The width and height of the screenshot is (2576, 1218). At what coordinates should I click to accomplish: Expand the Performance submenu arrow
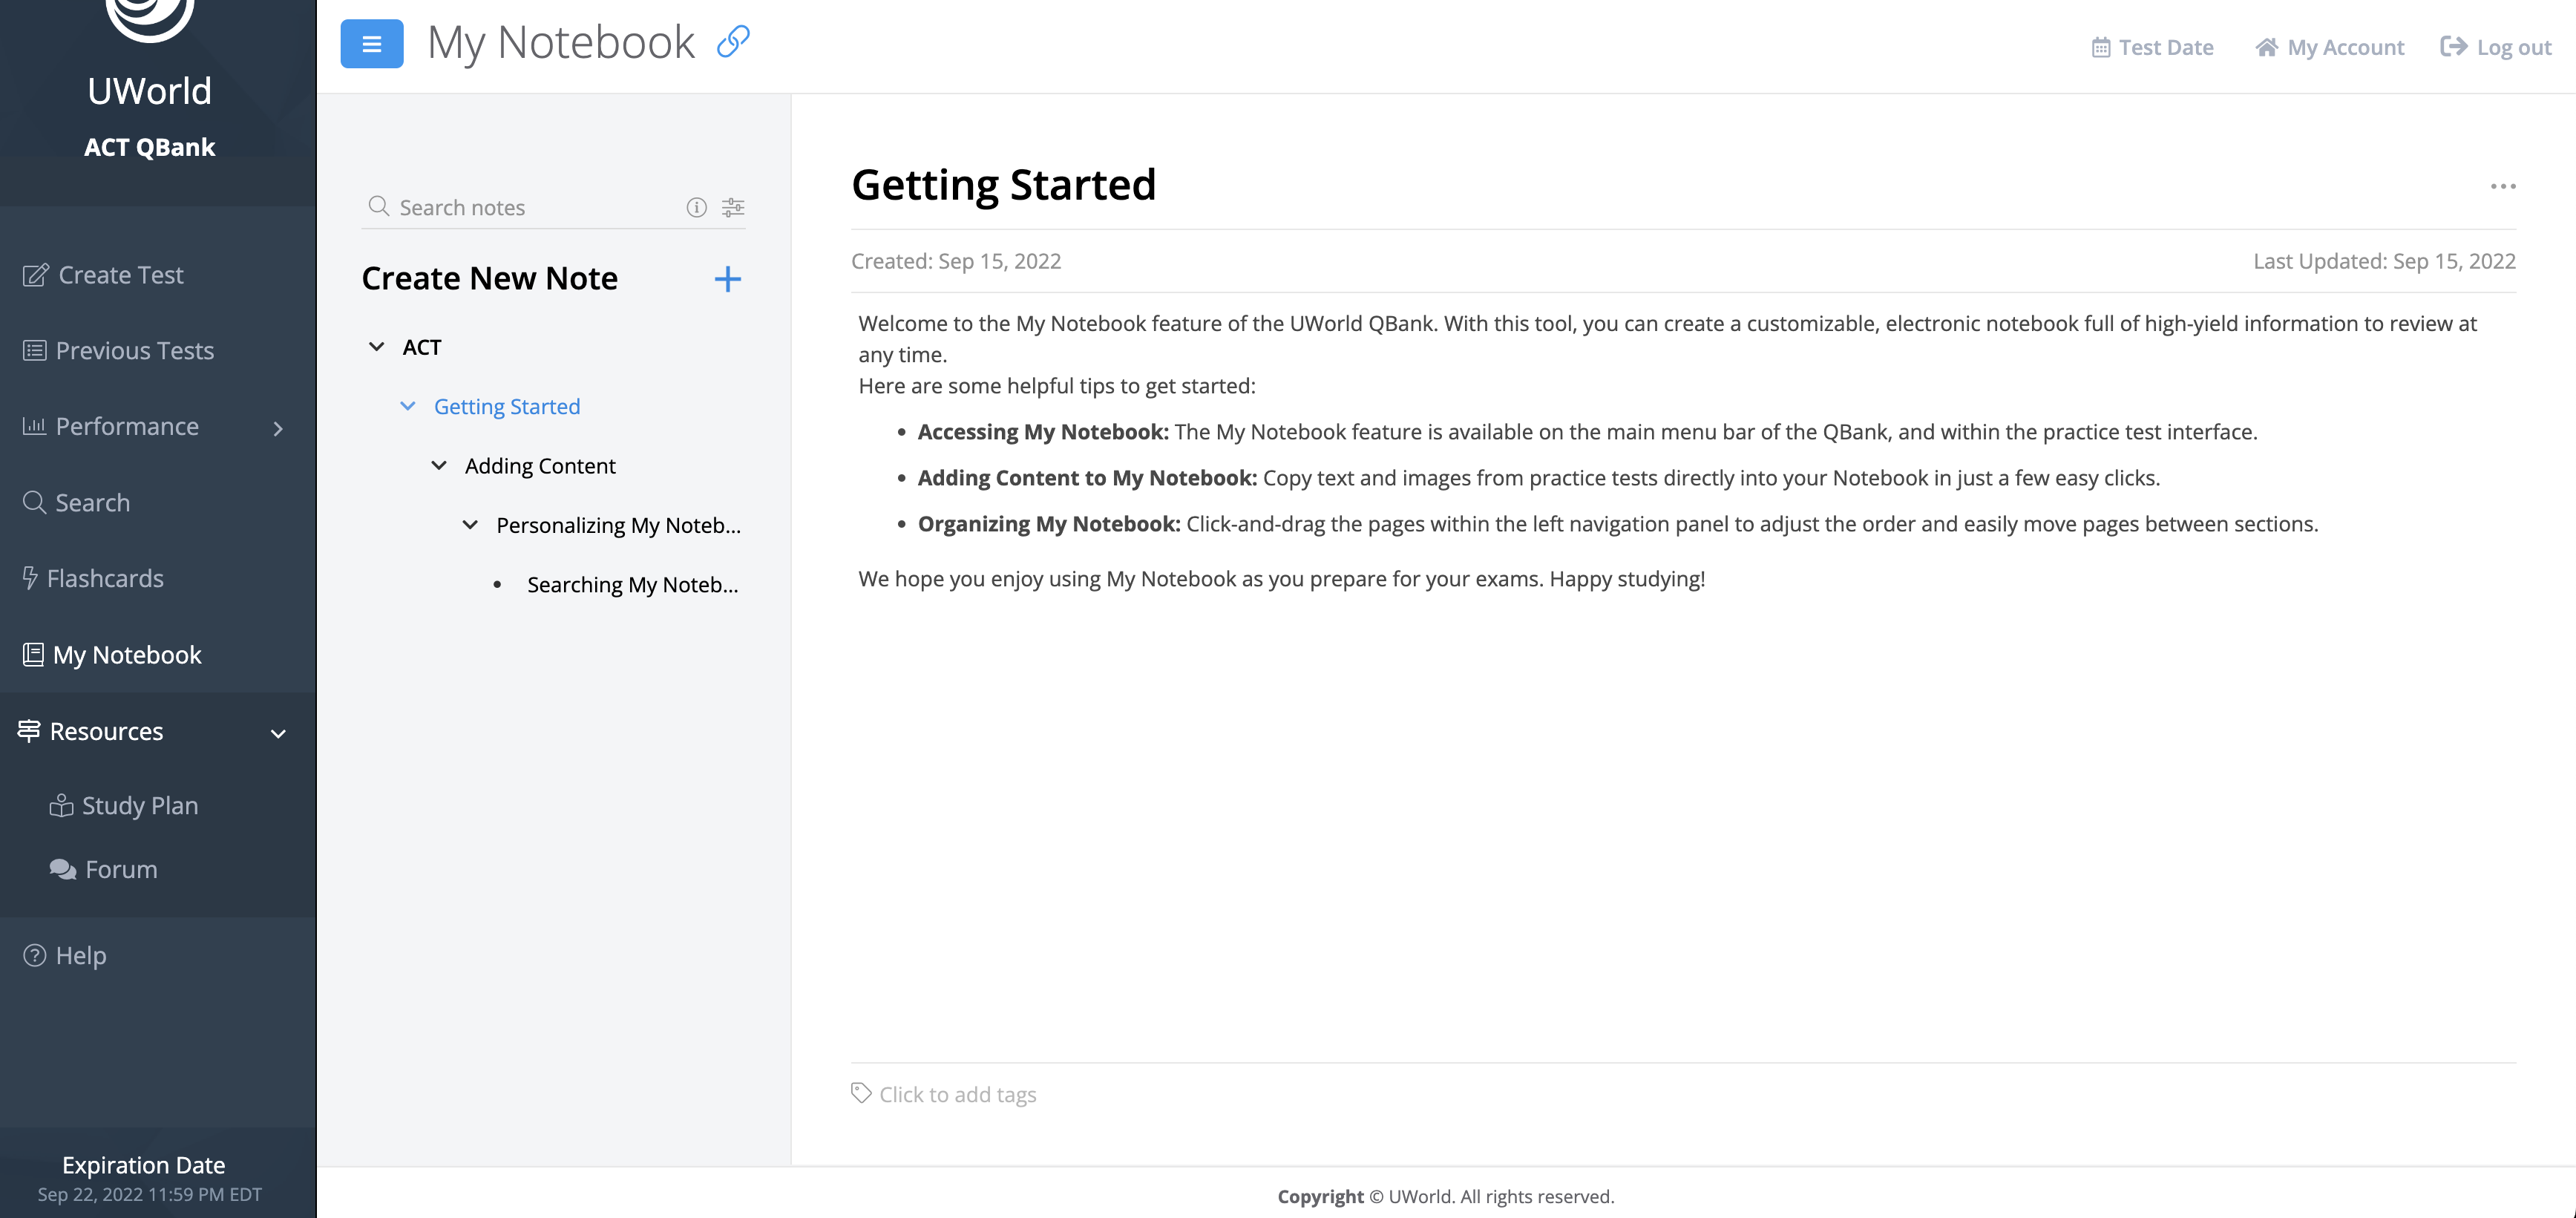278,428
